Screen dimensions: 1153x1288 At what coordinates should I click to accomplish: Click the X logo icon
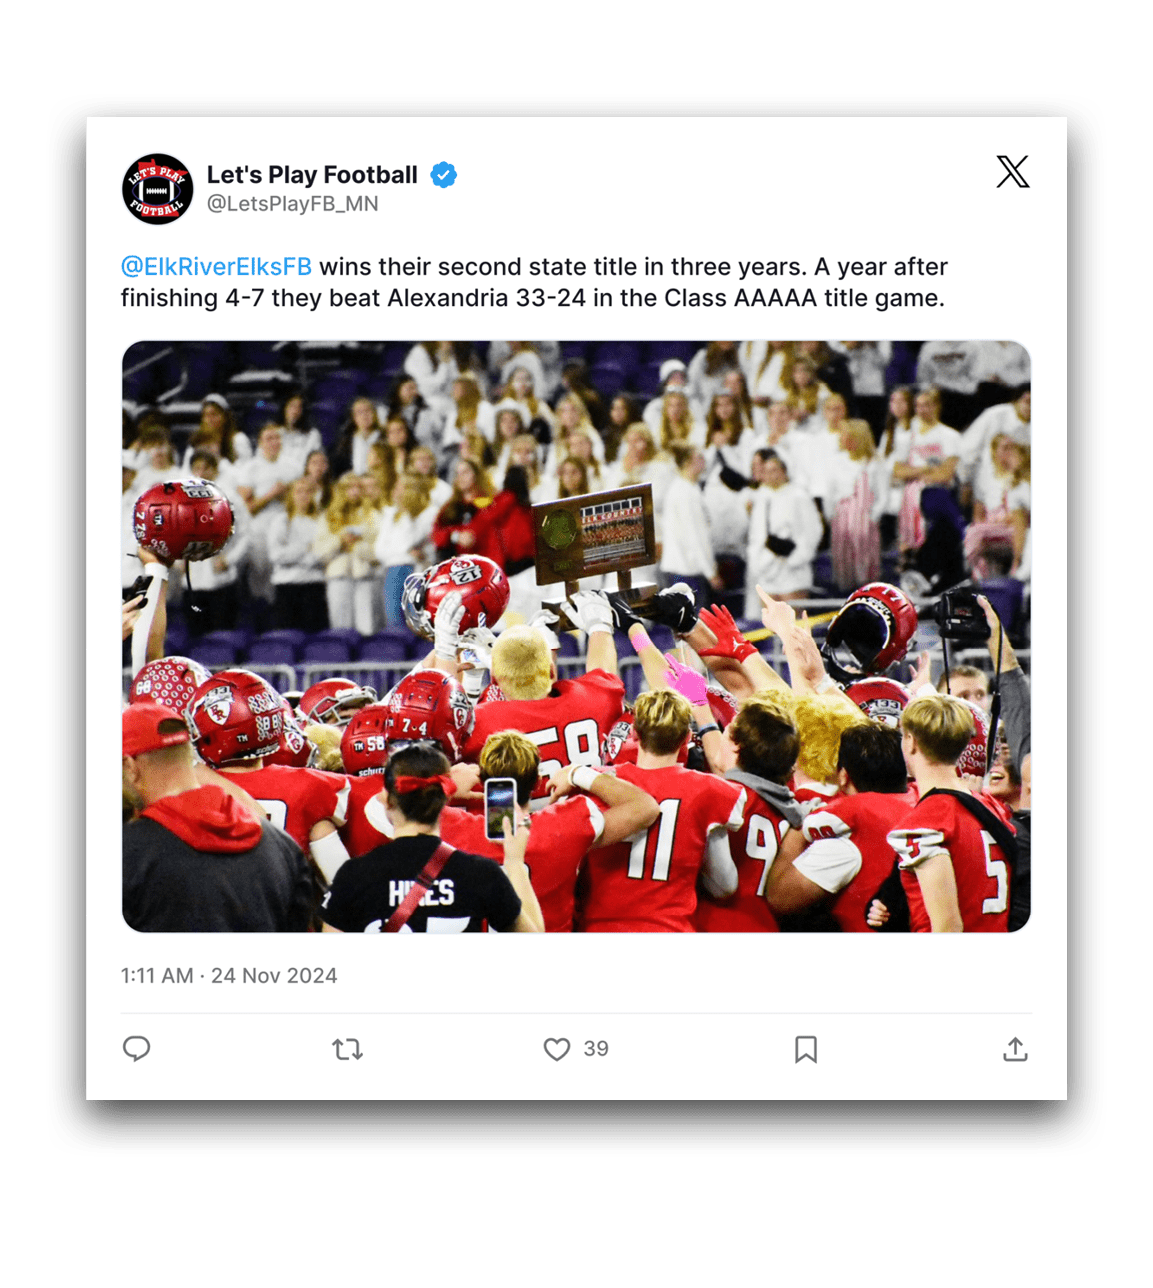click(1012, 172)
